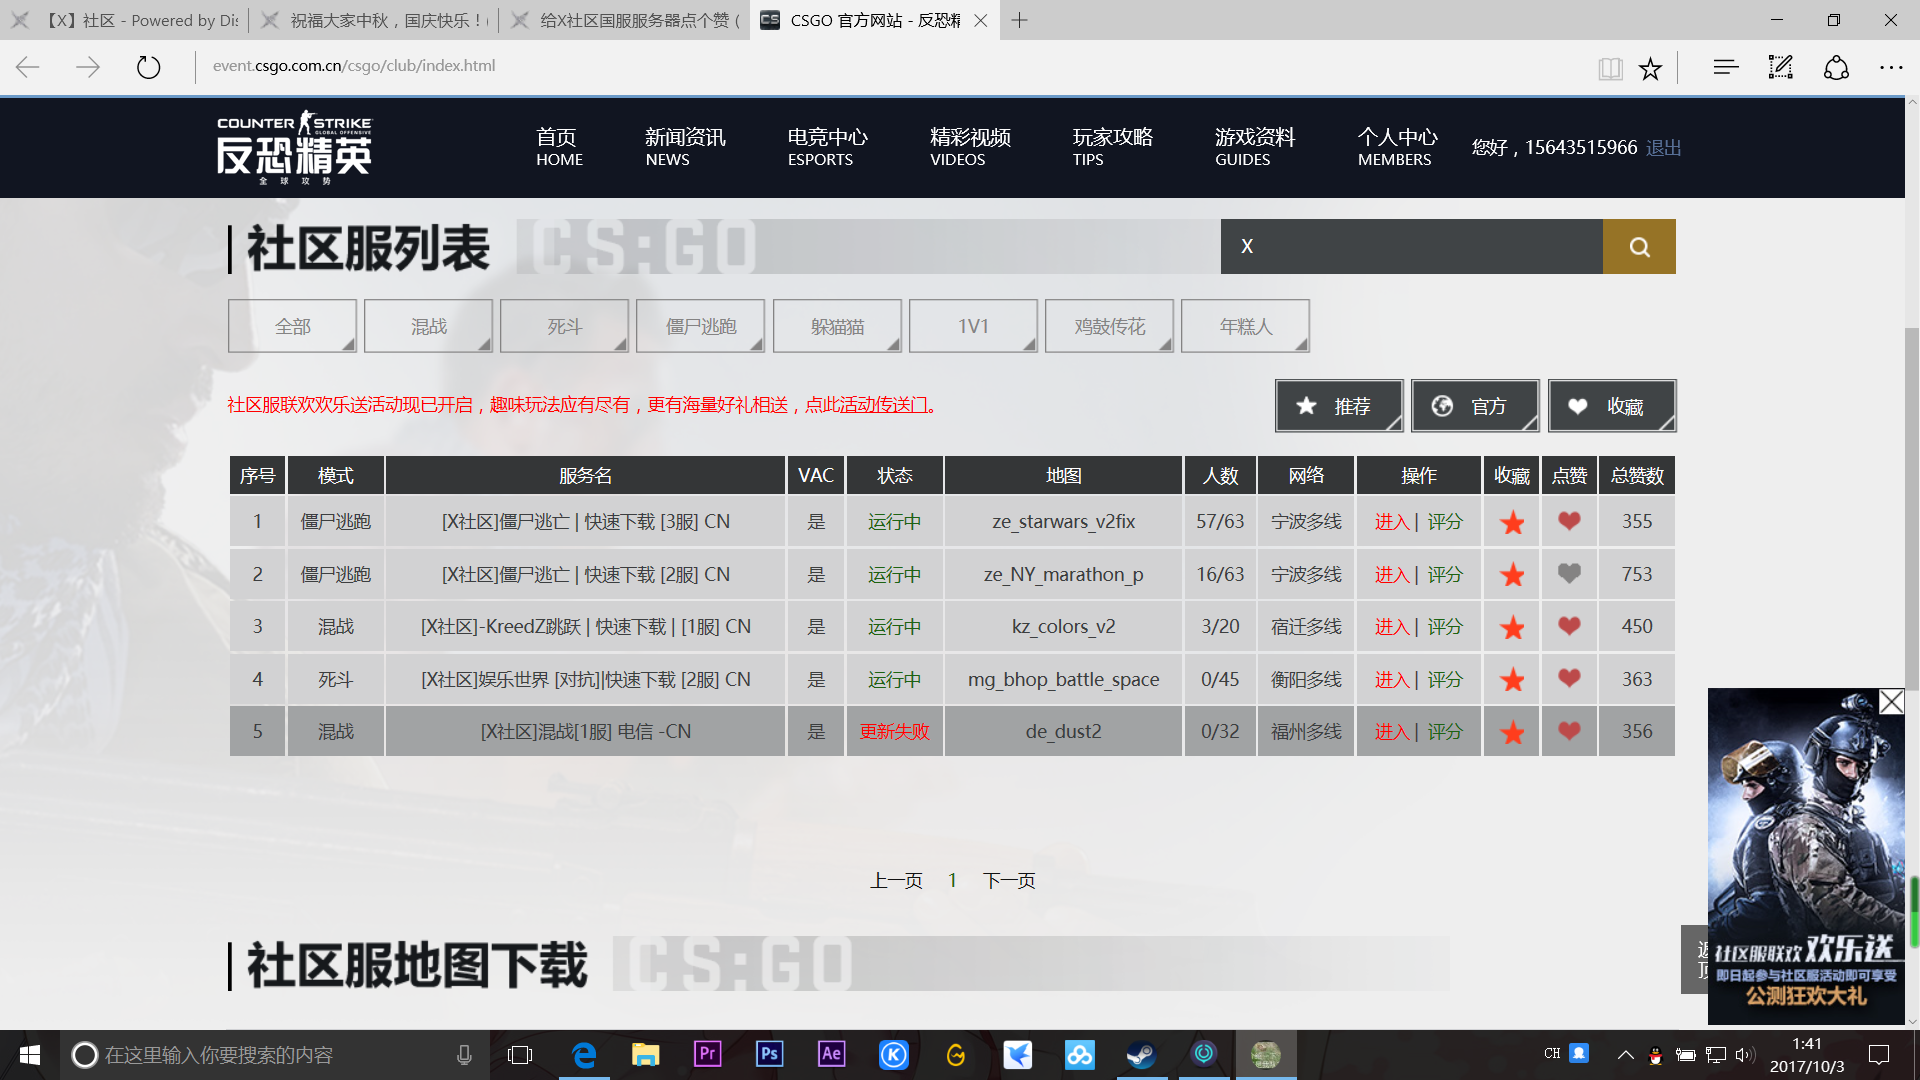Open Edge's Web Note annotation icon
Image resolution: width=1920 pixels, height=1080 pixels.
coord(1780,67)
